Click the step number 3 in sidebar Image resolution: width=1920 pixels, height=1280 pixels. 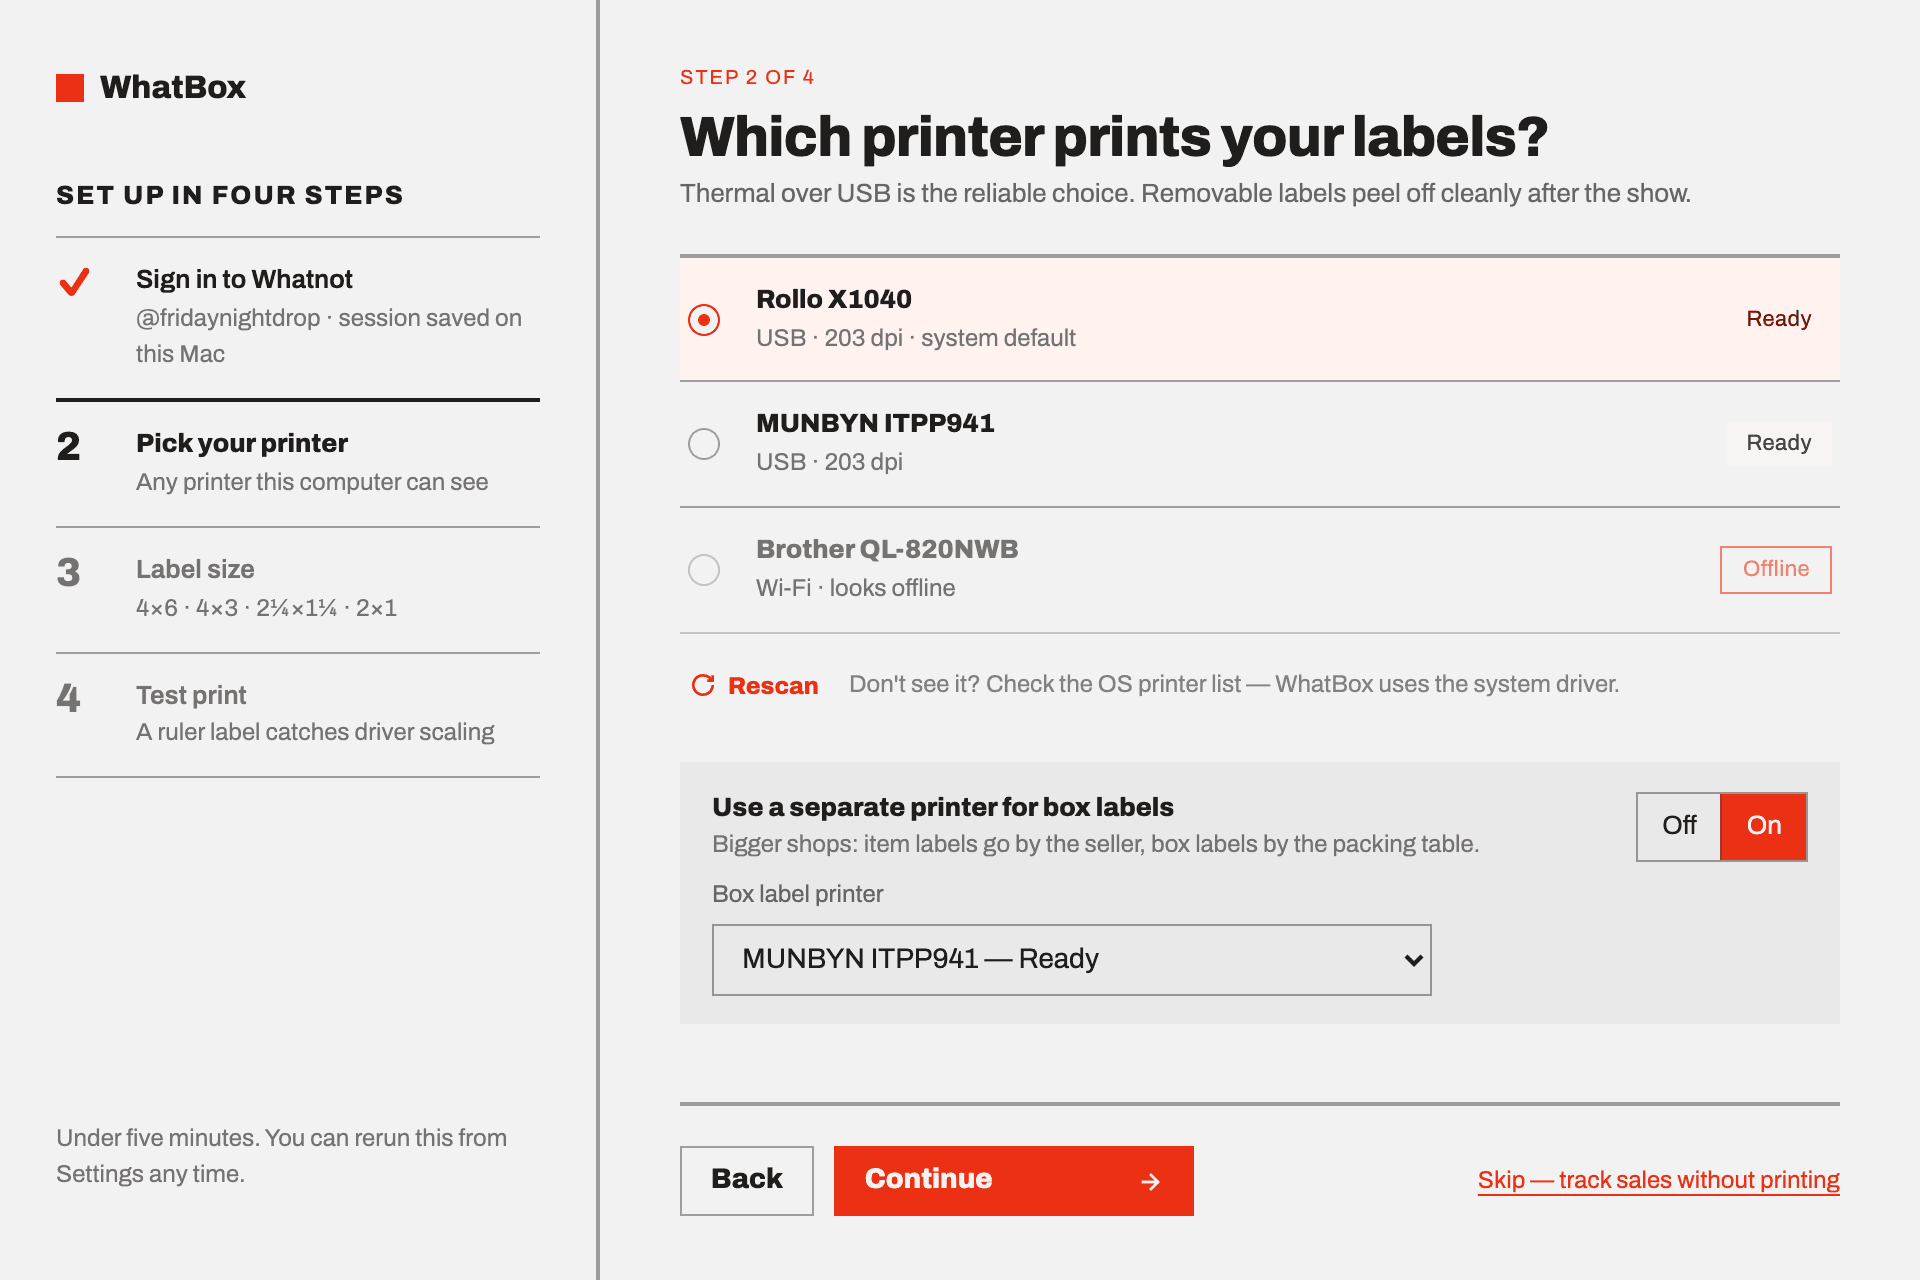click(68, 573)
